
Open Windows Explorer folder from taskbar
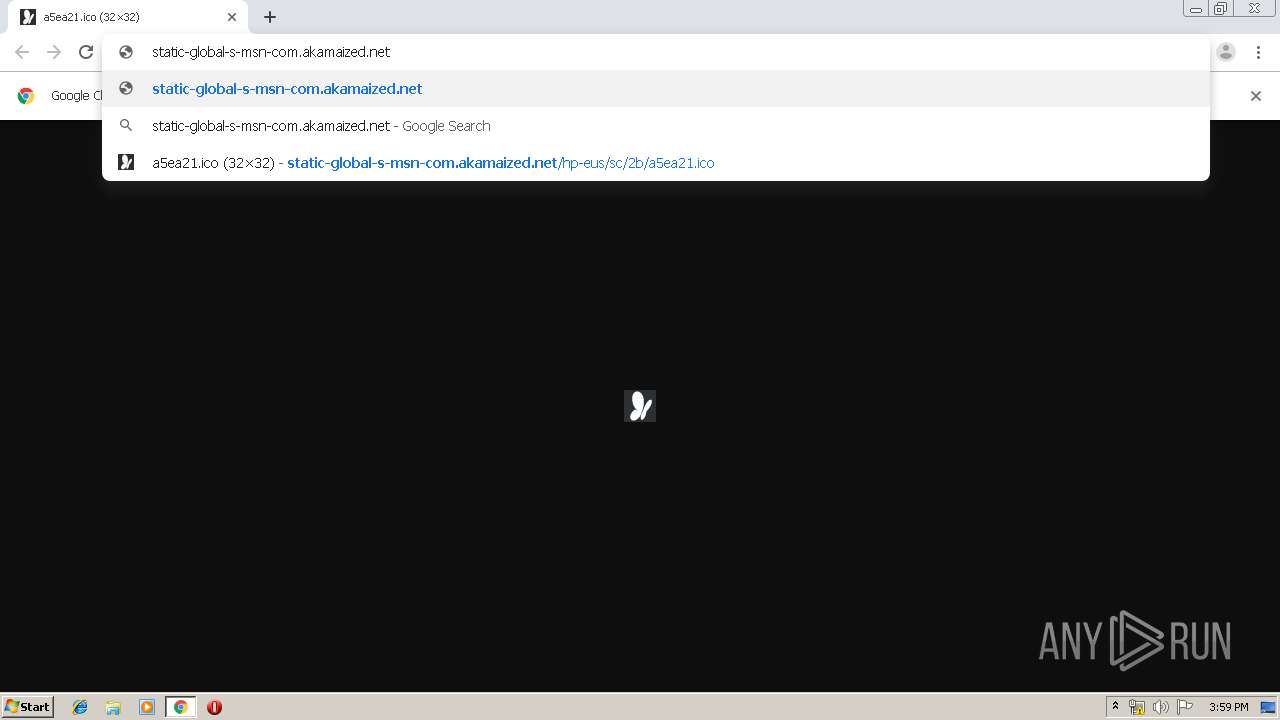click(113, 707)
